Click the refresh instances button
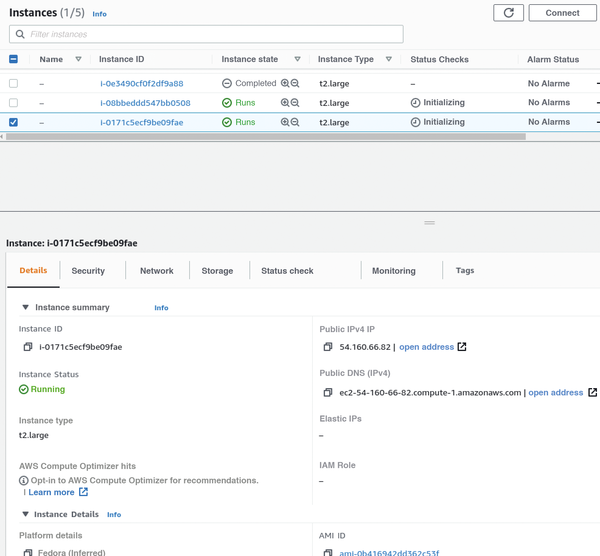This screenshot has width=600, height=556. coord(508,13)
